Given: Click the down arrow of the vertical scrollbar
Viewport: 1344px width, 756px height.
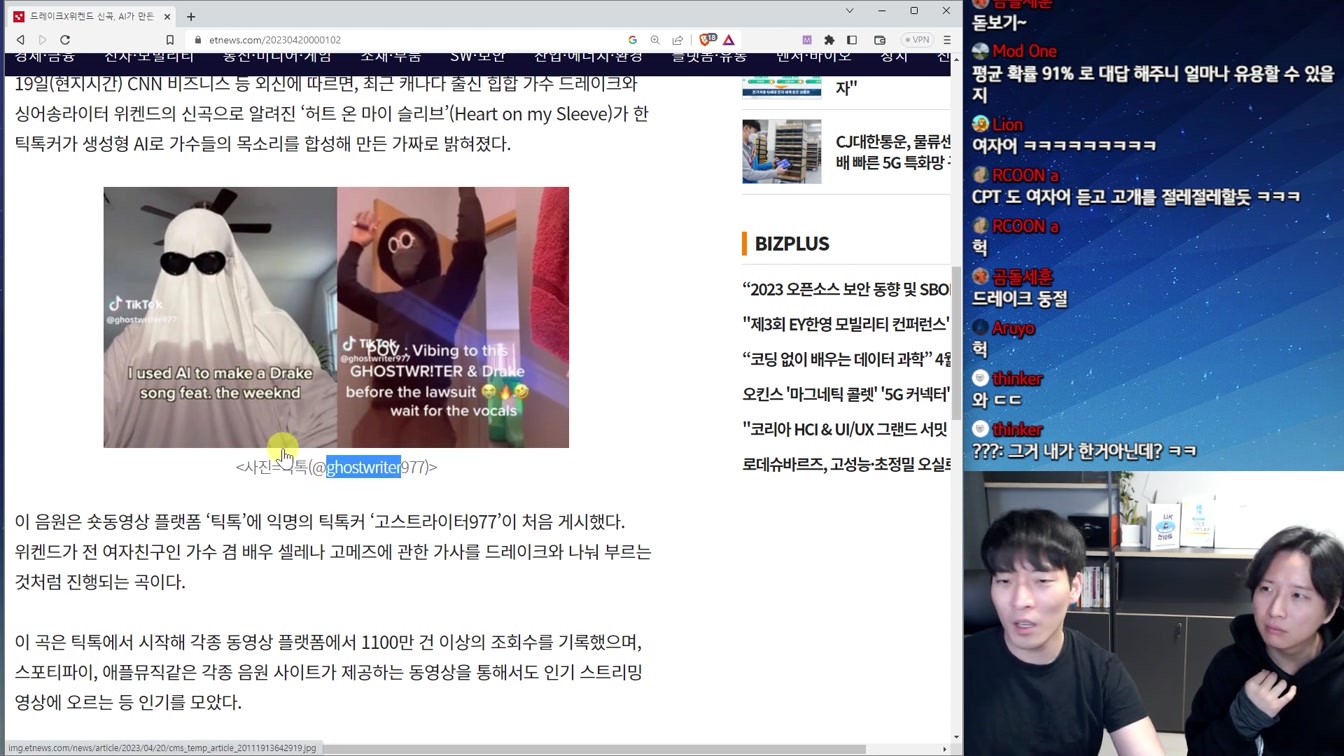Looking at the screenshot, I should (957, 737).
